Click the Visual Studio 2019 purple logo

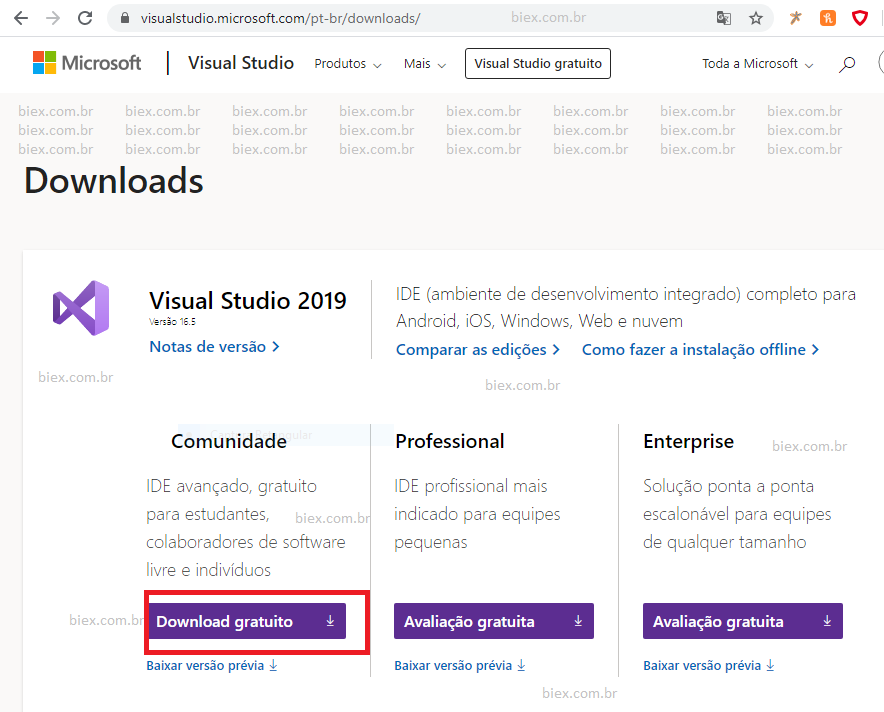(81, 308)
